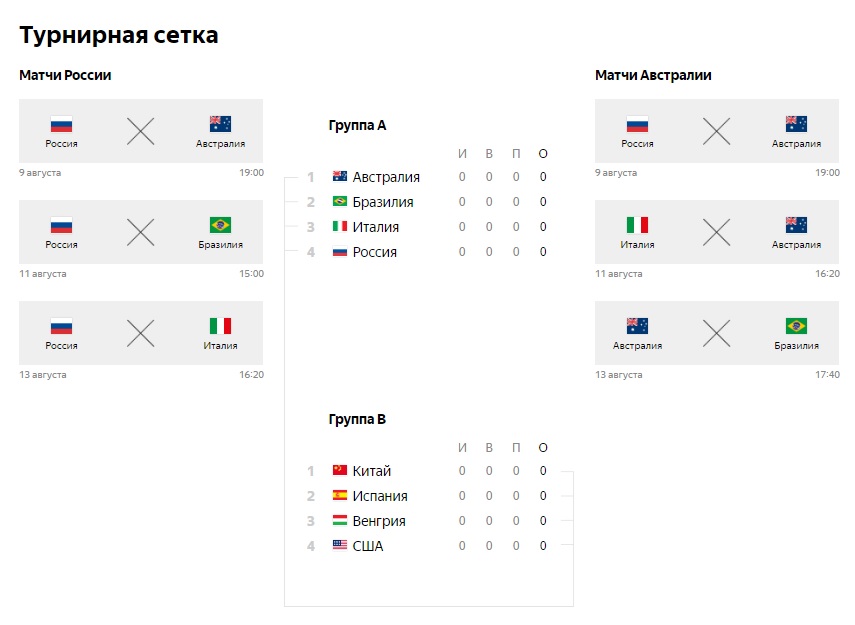This screenshot has width=855, height=625.
Task: Click Brazil flag in Россия–Бразилия match card
Action: [220, 225]
